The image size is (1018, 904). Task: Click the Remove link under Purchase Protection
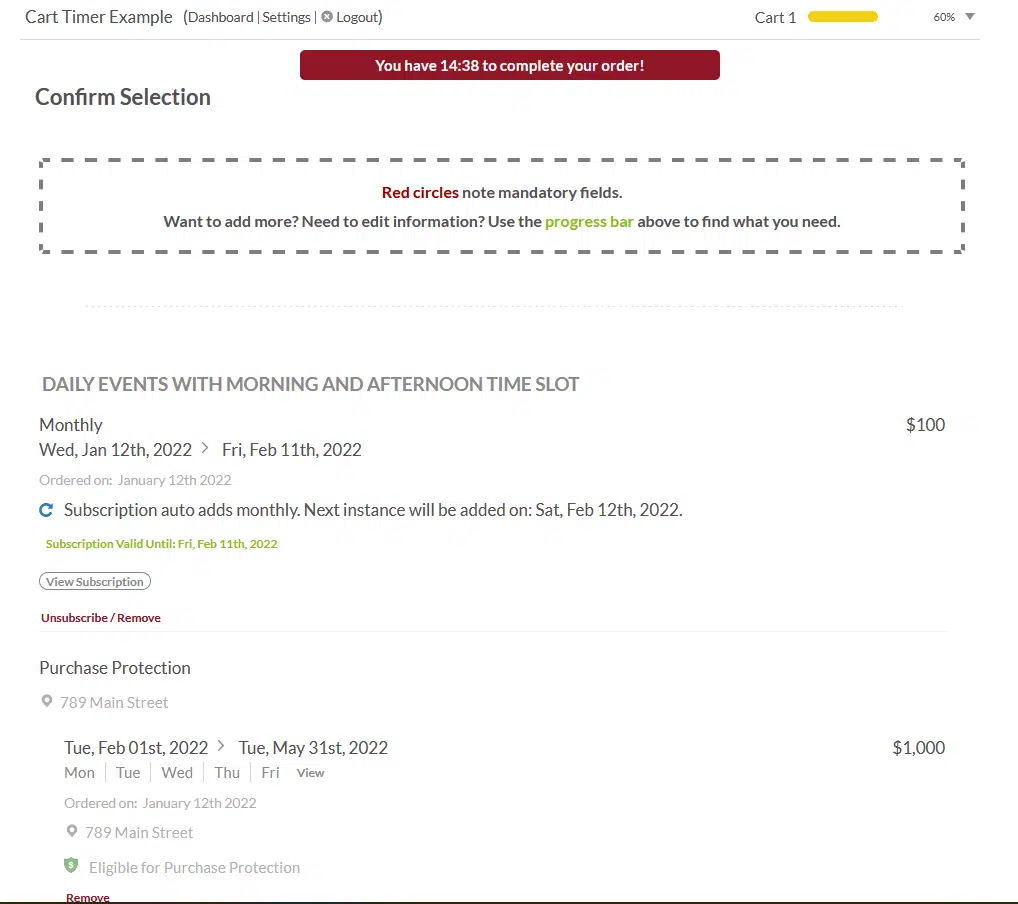coord(88,897)
